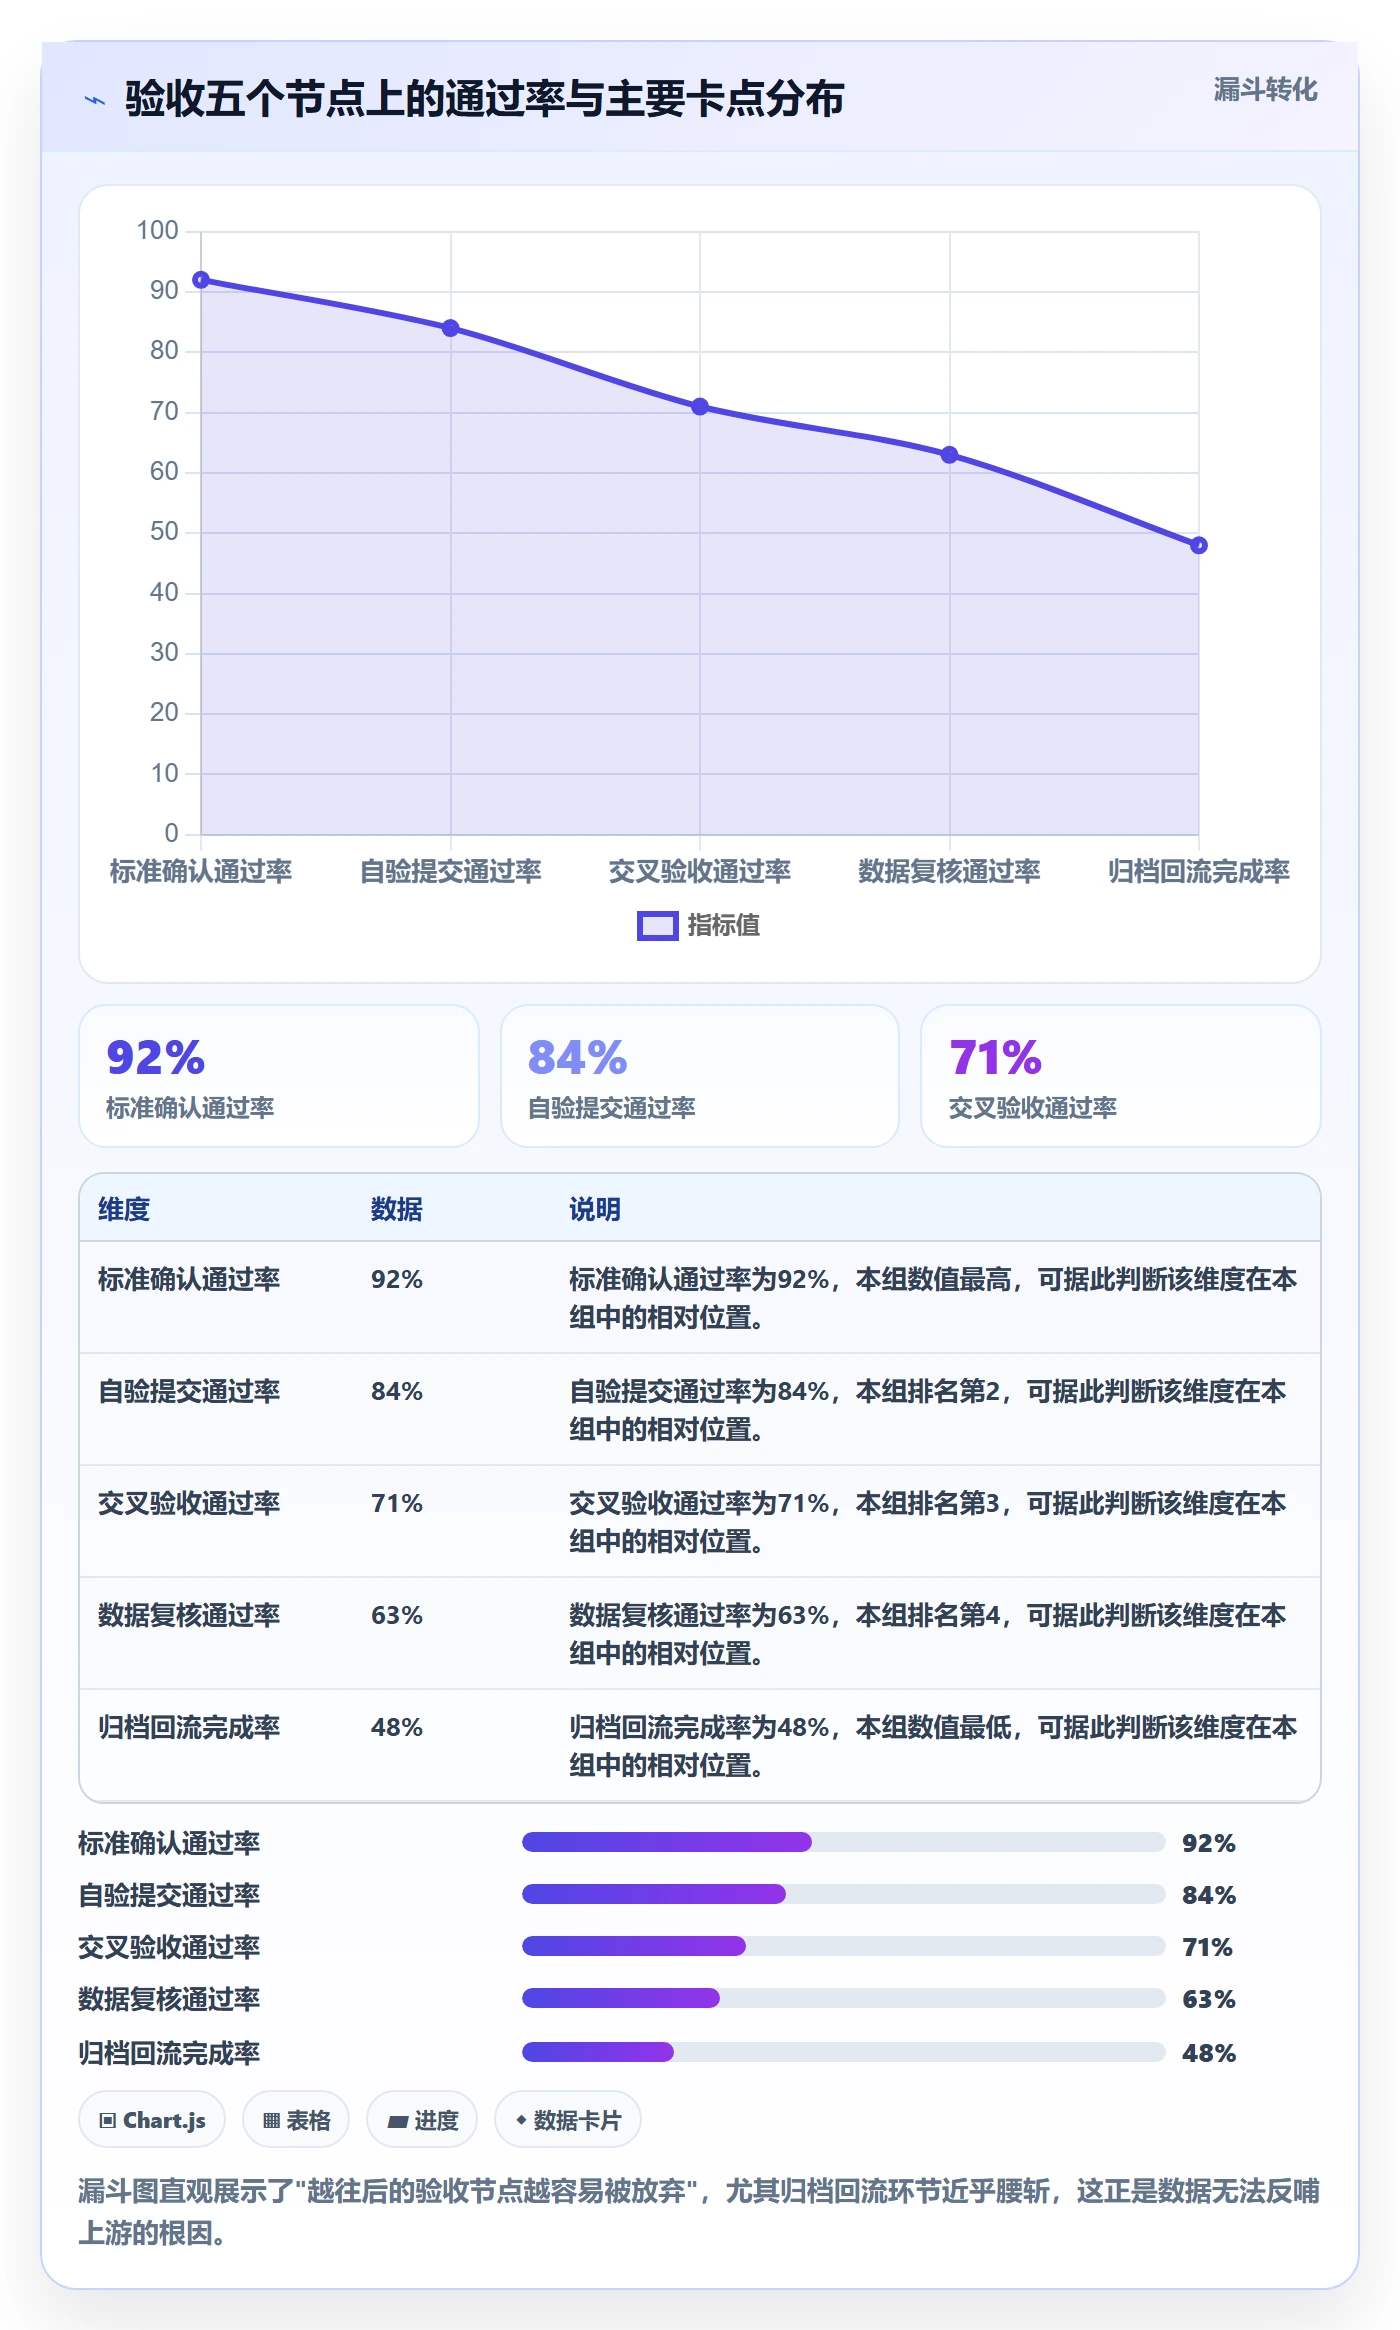Click table value 84% in 自验提交 row
The width and height of the screenshot is (1400, 2330).
pos(397,1391)
